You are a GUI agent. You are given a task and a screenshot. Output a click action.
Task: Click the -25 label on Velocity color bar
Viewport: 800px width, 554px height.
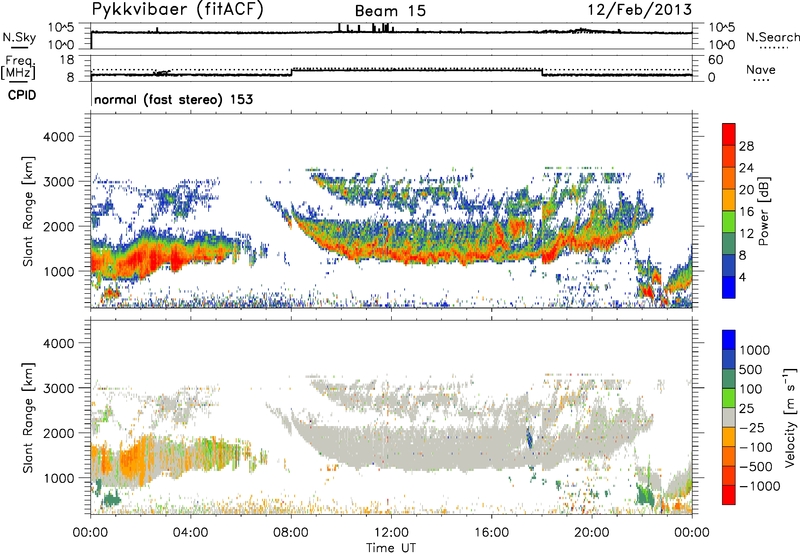pyautogui.click(x=752, y=428)
